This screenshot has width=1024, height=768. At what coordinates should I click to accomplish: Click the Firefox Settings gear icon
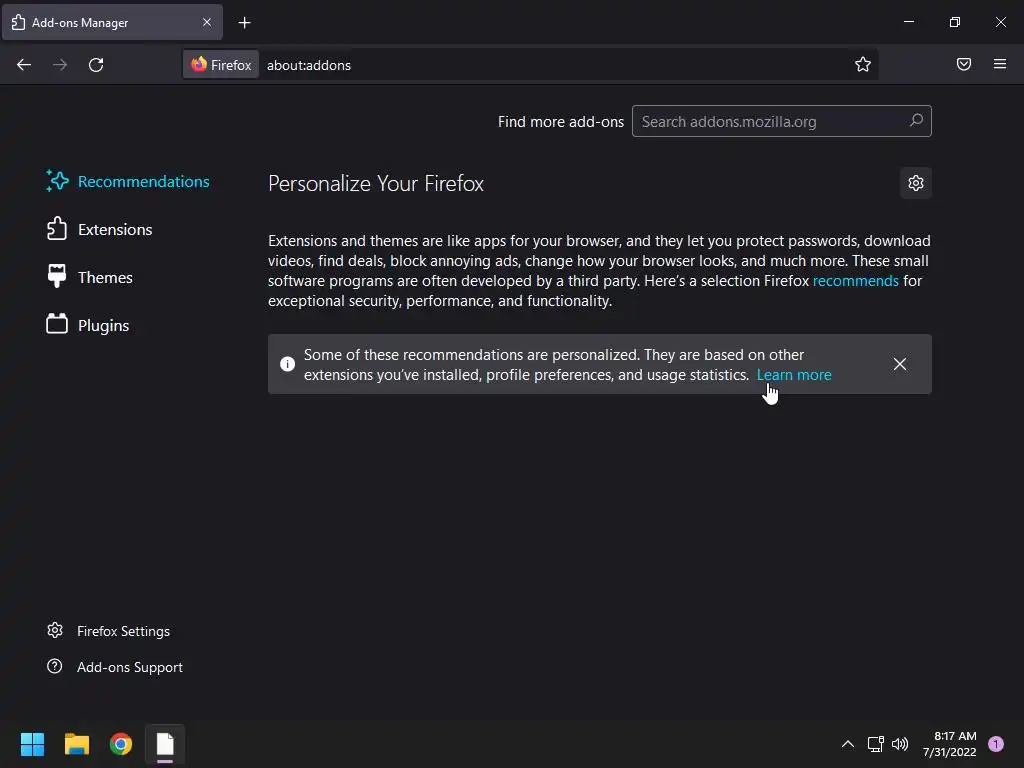pyautogui.click(x=55, y=630)
